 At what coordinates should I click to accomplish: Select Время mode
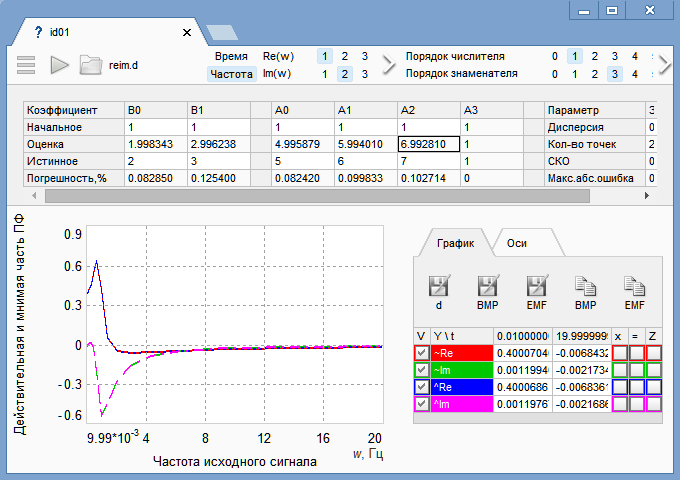pyautogui.click(x=231, y=56)
